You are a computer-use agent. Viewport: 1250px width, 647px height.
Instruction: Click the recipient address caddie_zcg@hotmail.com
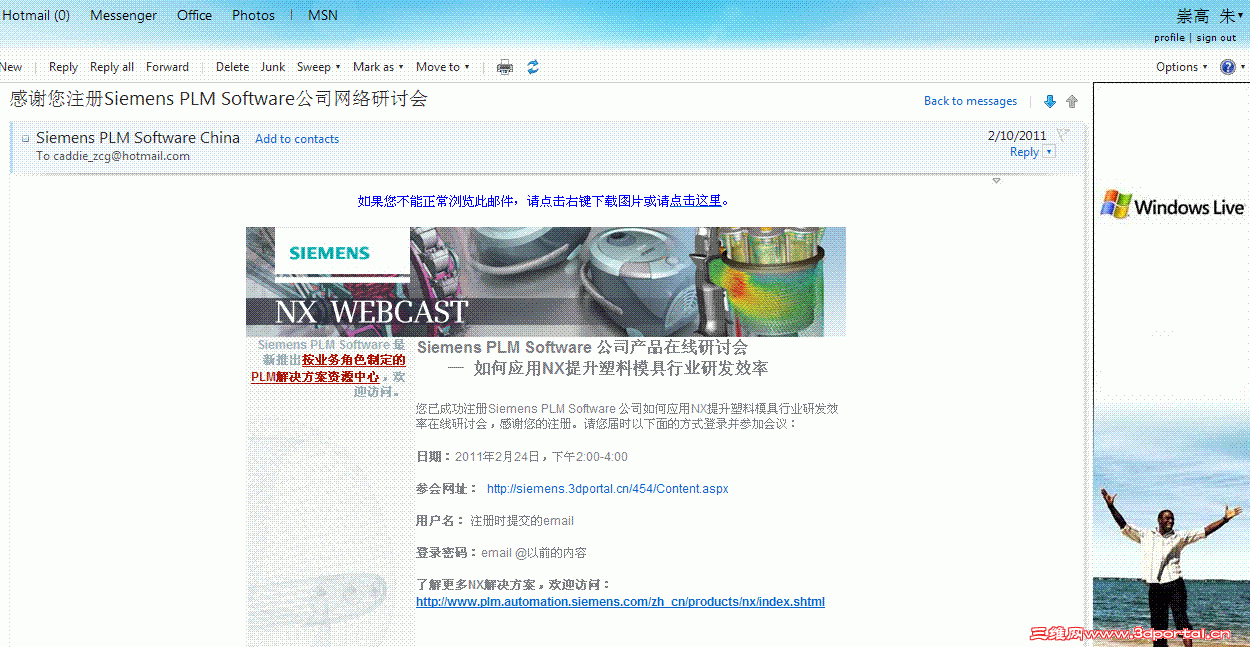pos(121,156)
